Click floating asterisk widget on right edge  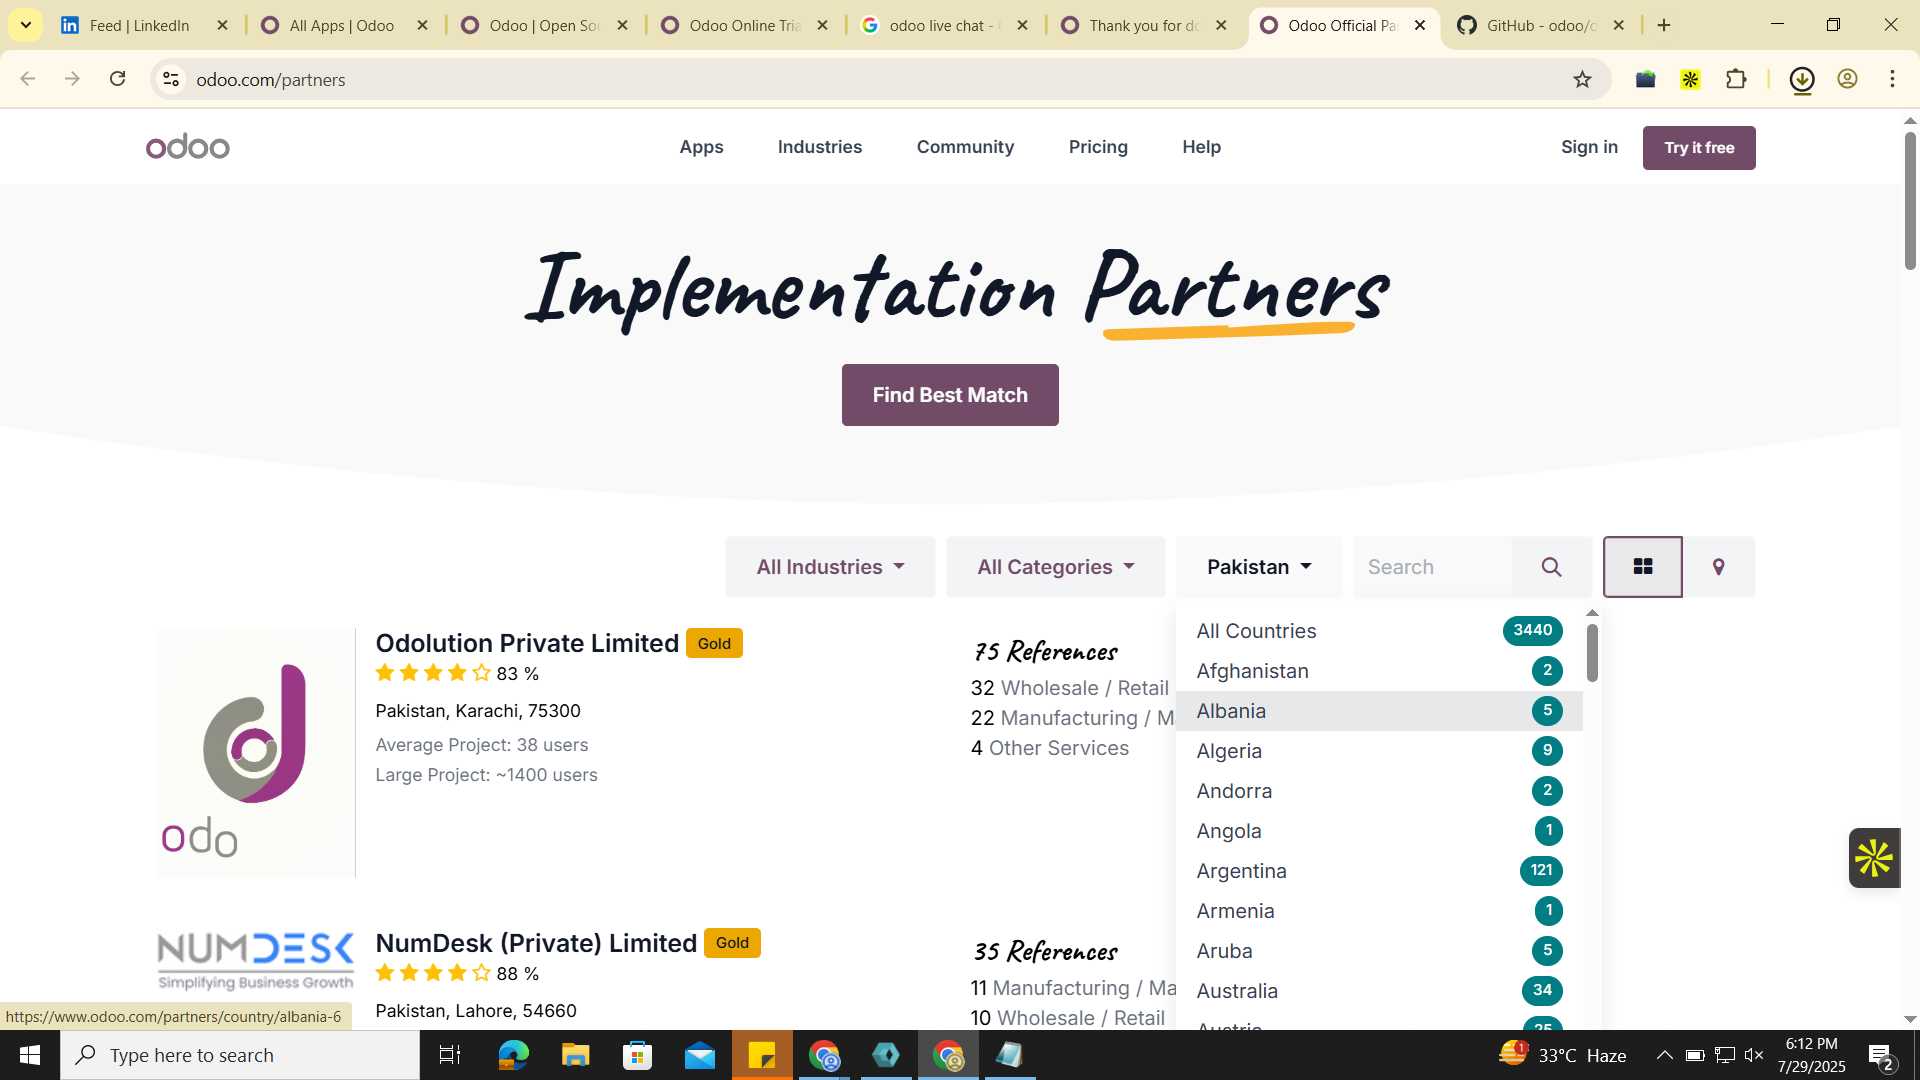pyautogui.click(x=1874, y=858)
